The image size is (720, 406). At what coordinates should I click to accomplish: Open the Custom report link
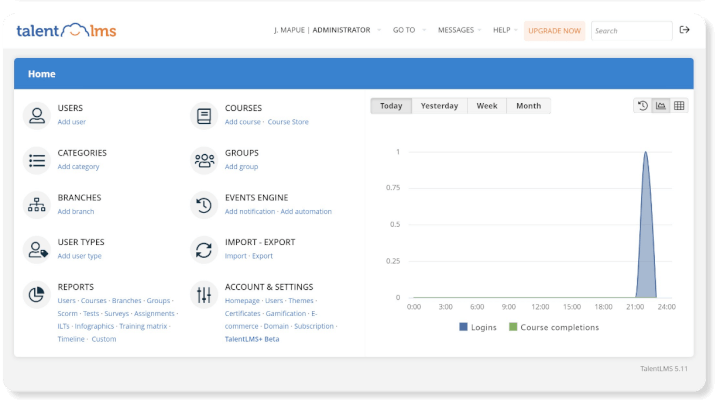point(104,339)
